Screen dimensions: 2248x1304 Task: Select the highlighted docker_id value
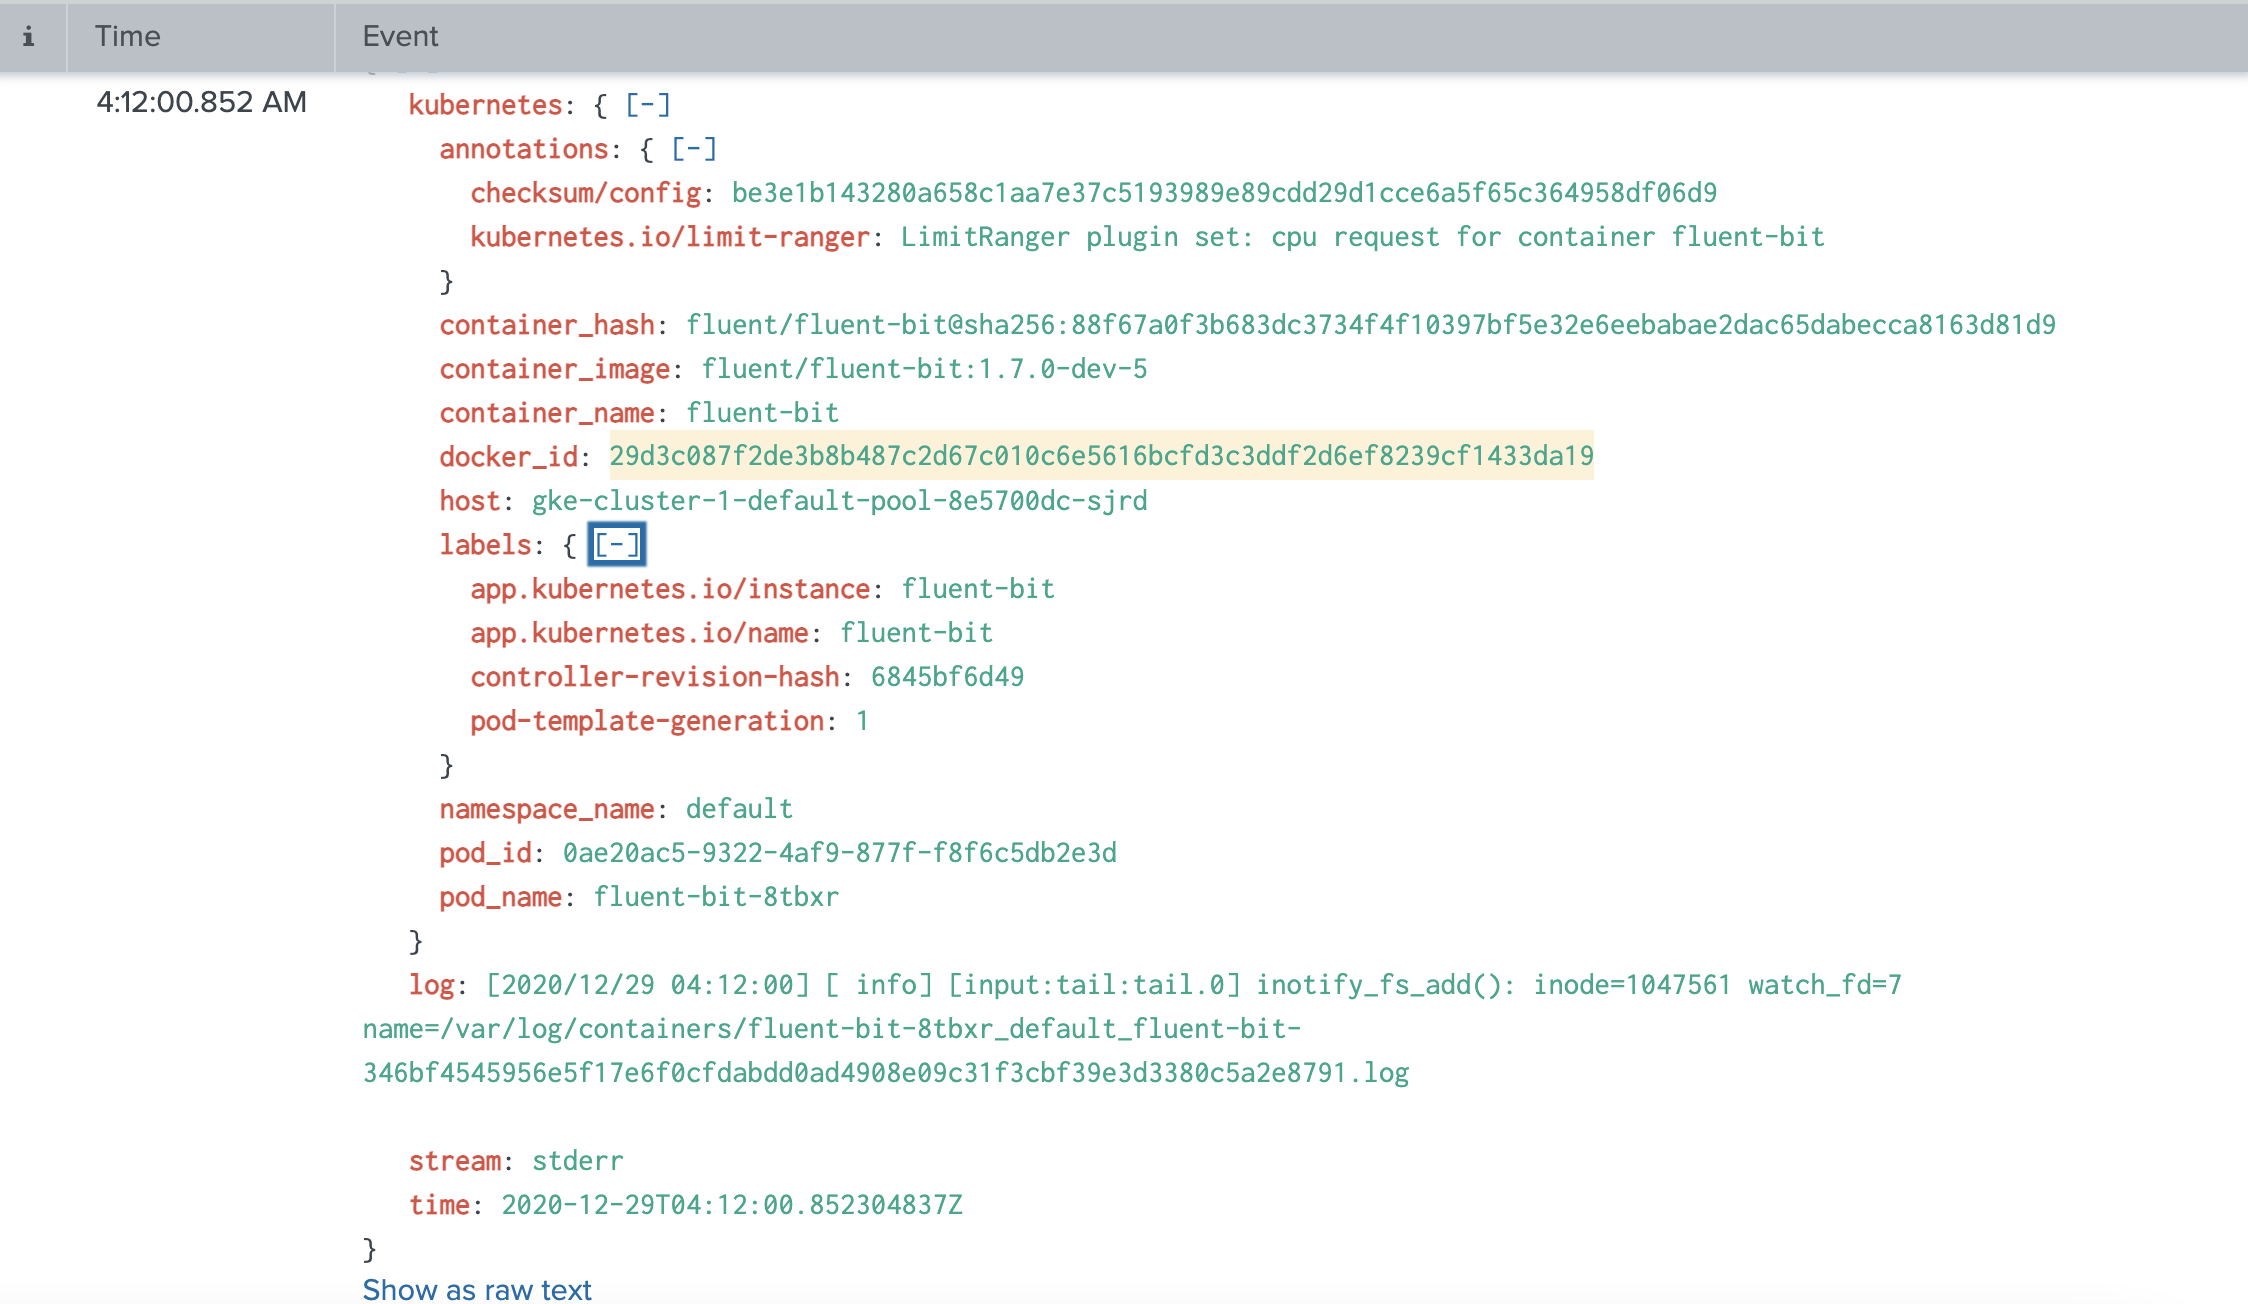tap(1102, 456)
